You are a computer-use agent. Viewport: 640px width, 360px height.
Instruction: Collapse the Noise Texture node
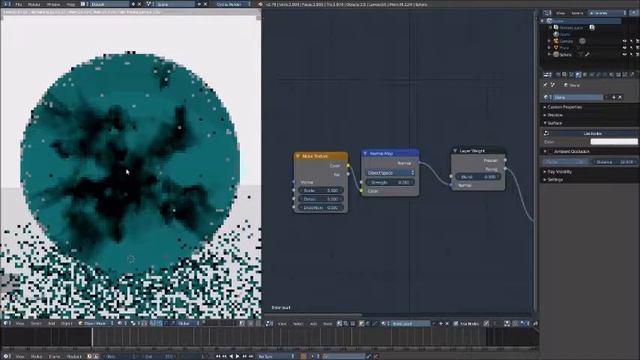coord(298,156)
